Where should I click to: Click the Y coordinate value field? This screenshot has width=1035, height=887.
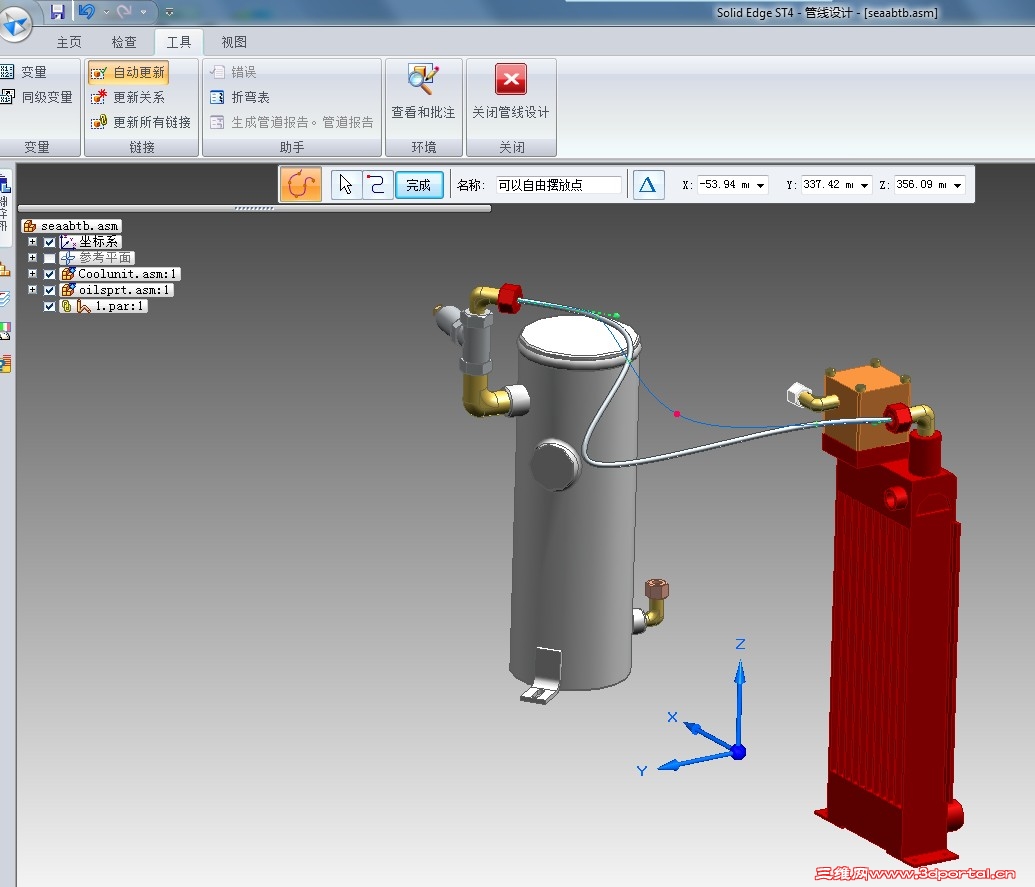(x=829, y=185)
